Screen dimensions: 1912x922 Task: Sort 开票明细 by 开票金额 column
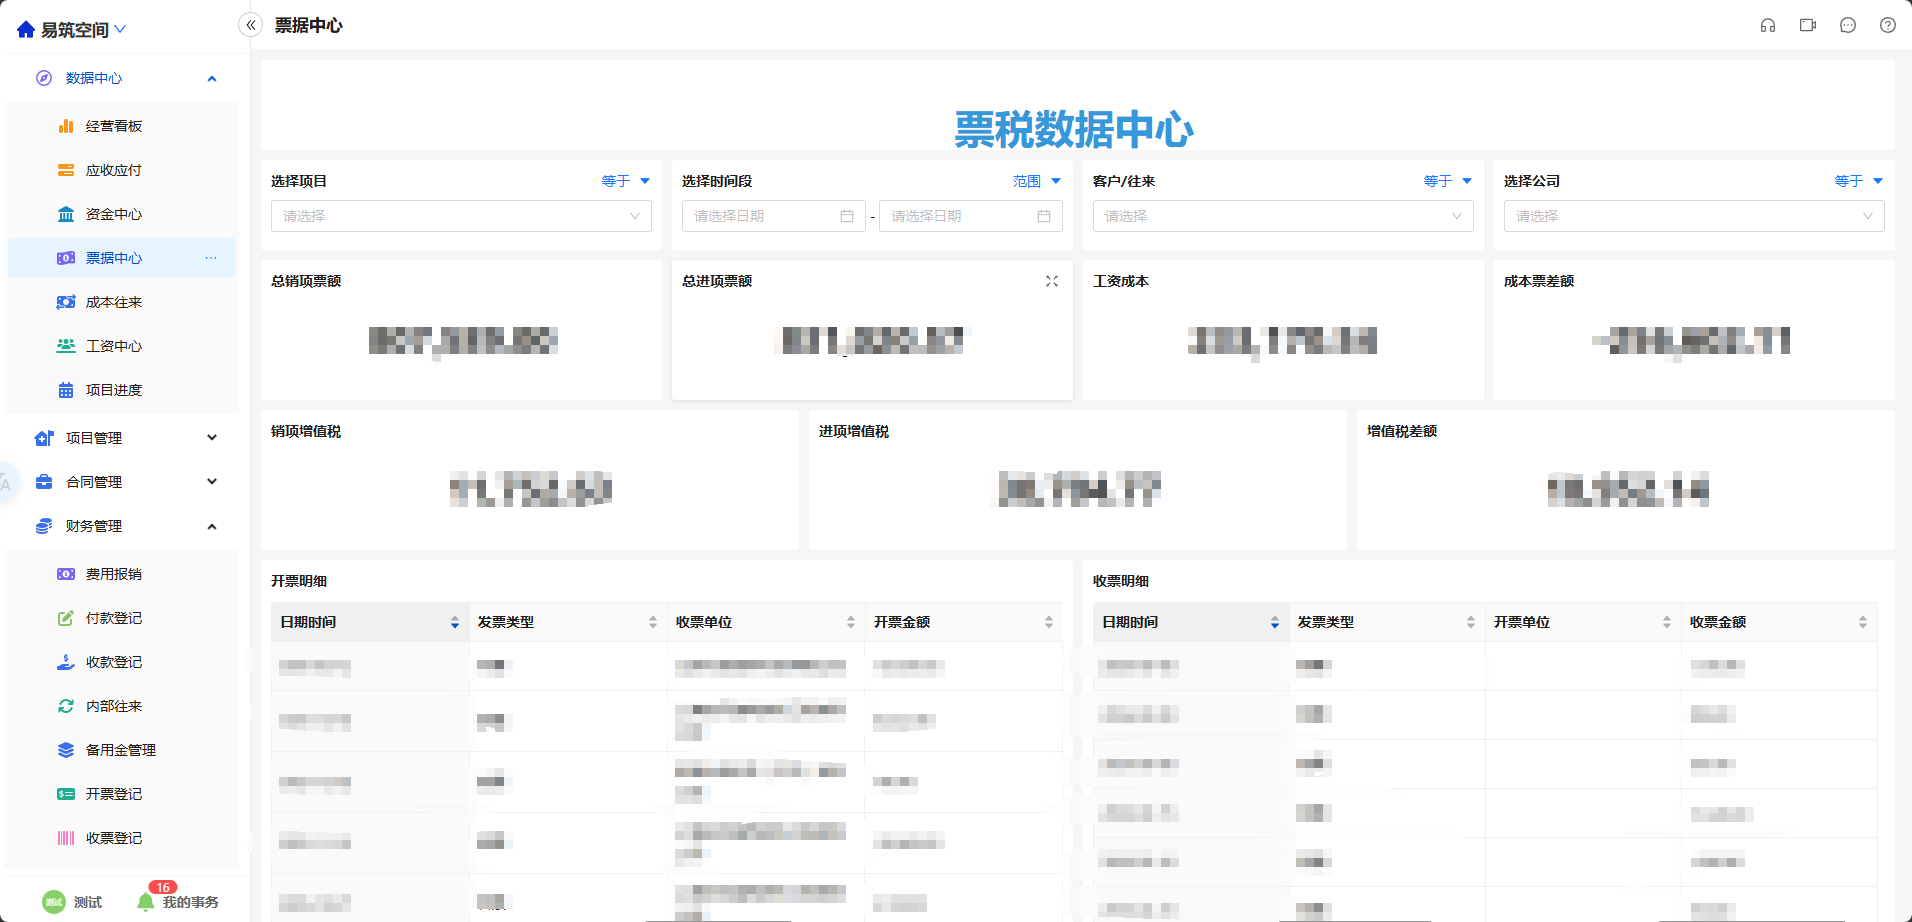(x=1049, y=622)
